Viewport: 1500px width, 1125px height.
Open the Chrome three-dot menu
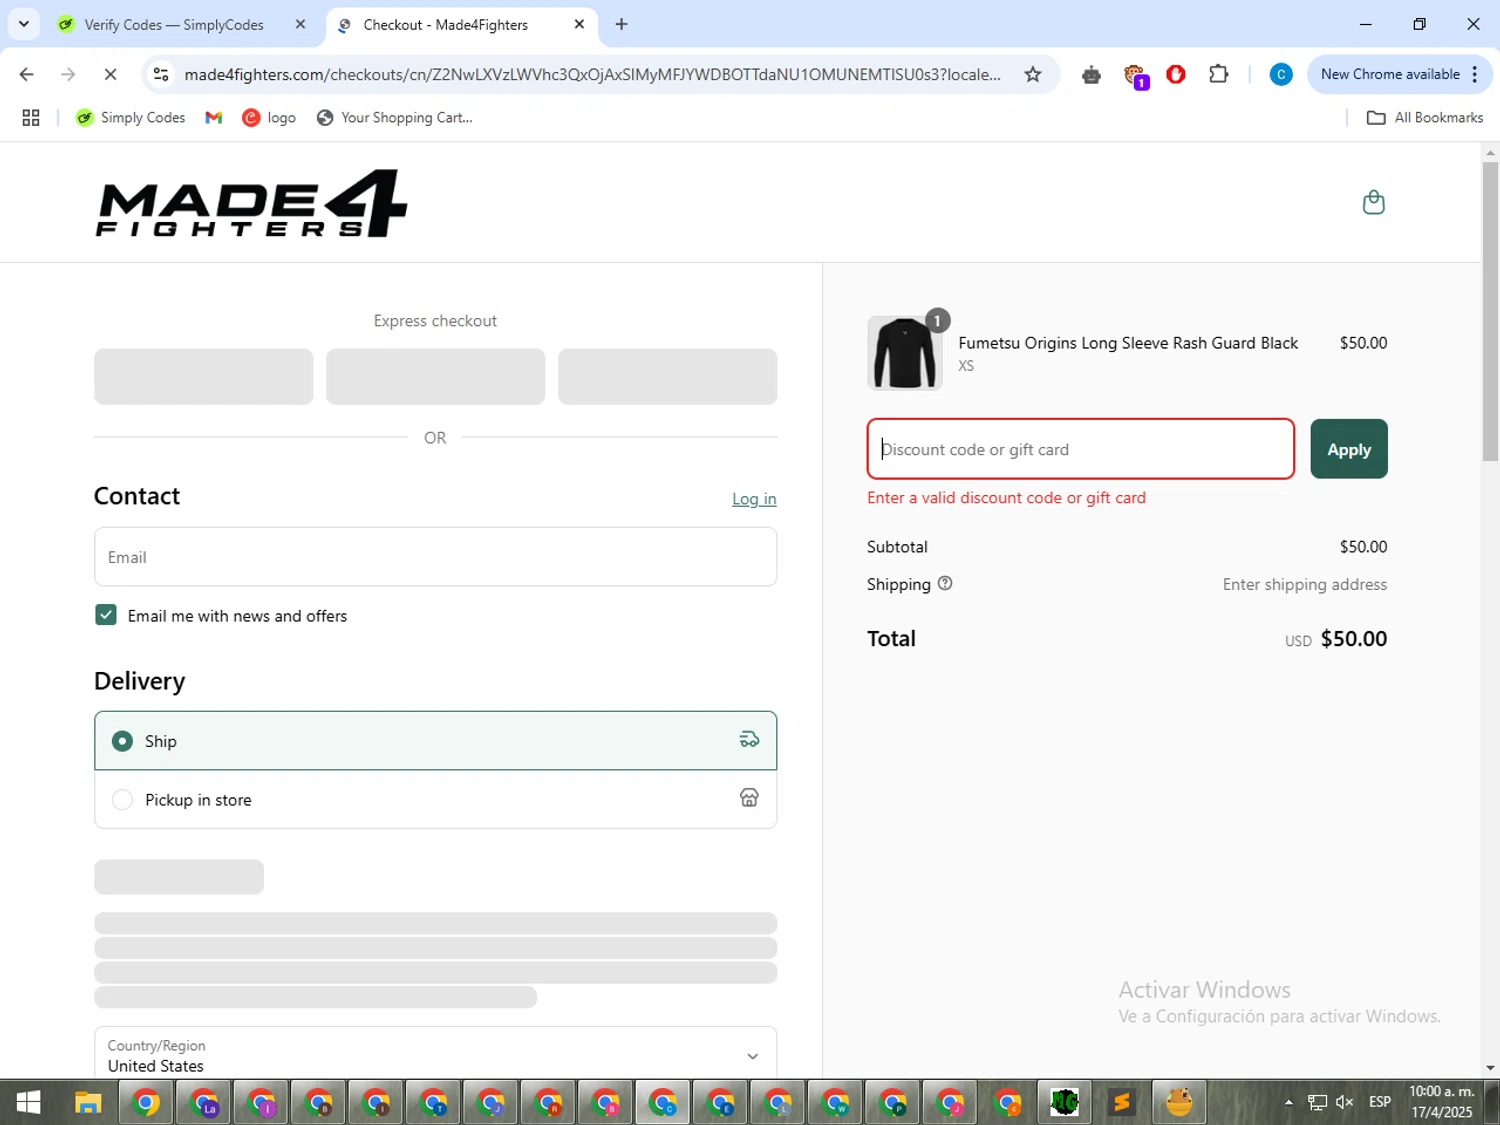[x=1475, y=74]
